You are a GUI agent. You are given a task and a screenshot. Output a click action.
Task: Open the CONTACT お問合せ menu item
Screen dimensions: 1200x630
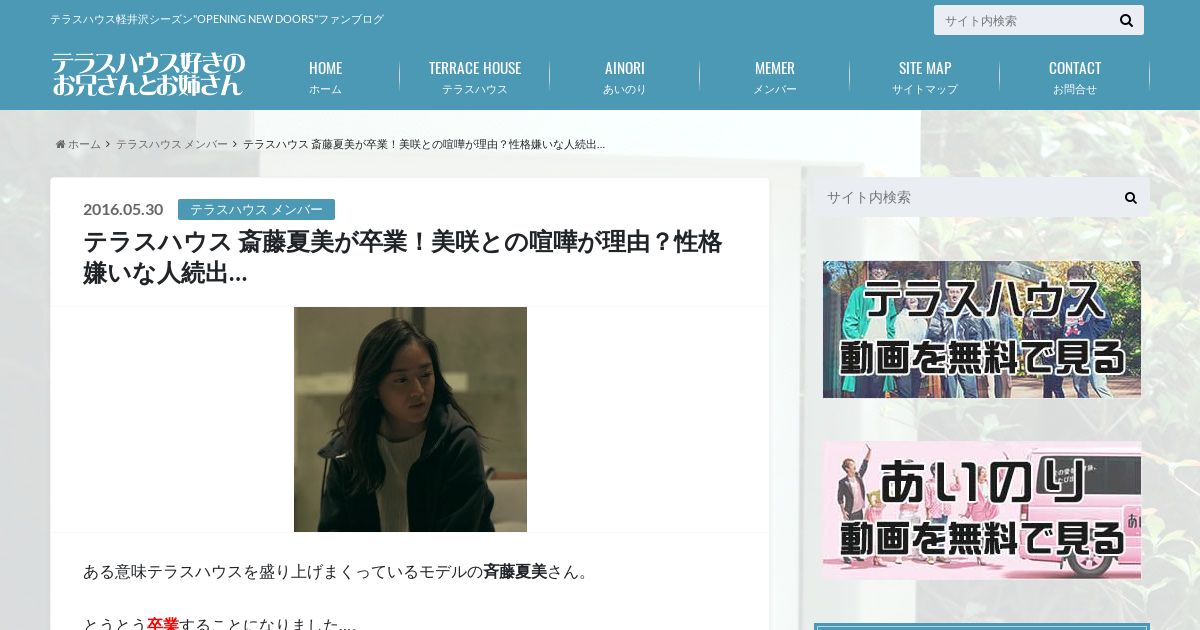[x=1075, y=77]
